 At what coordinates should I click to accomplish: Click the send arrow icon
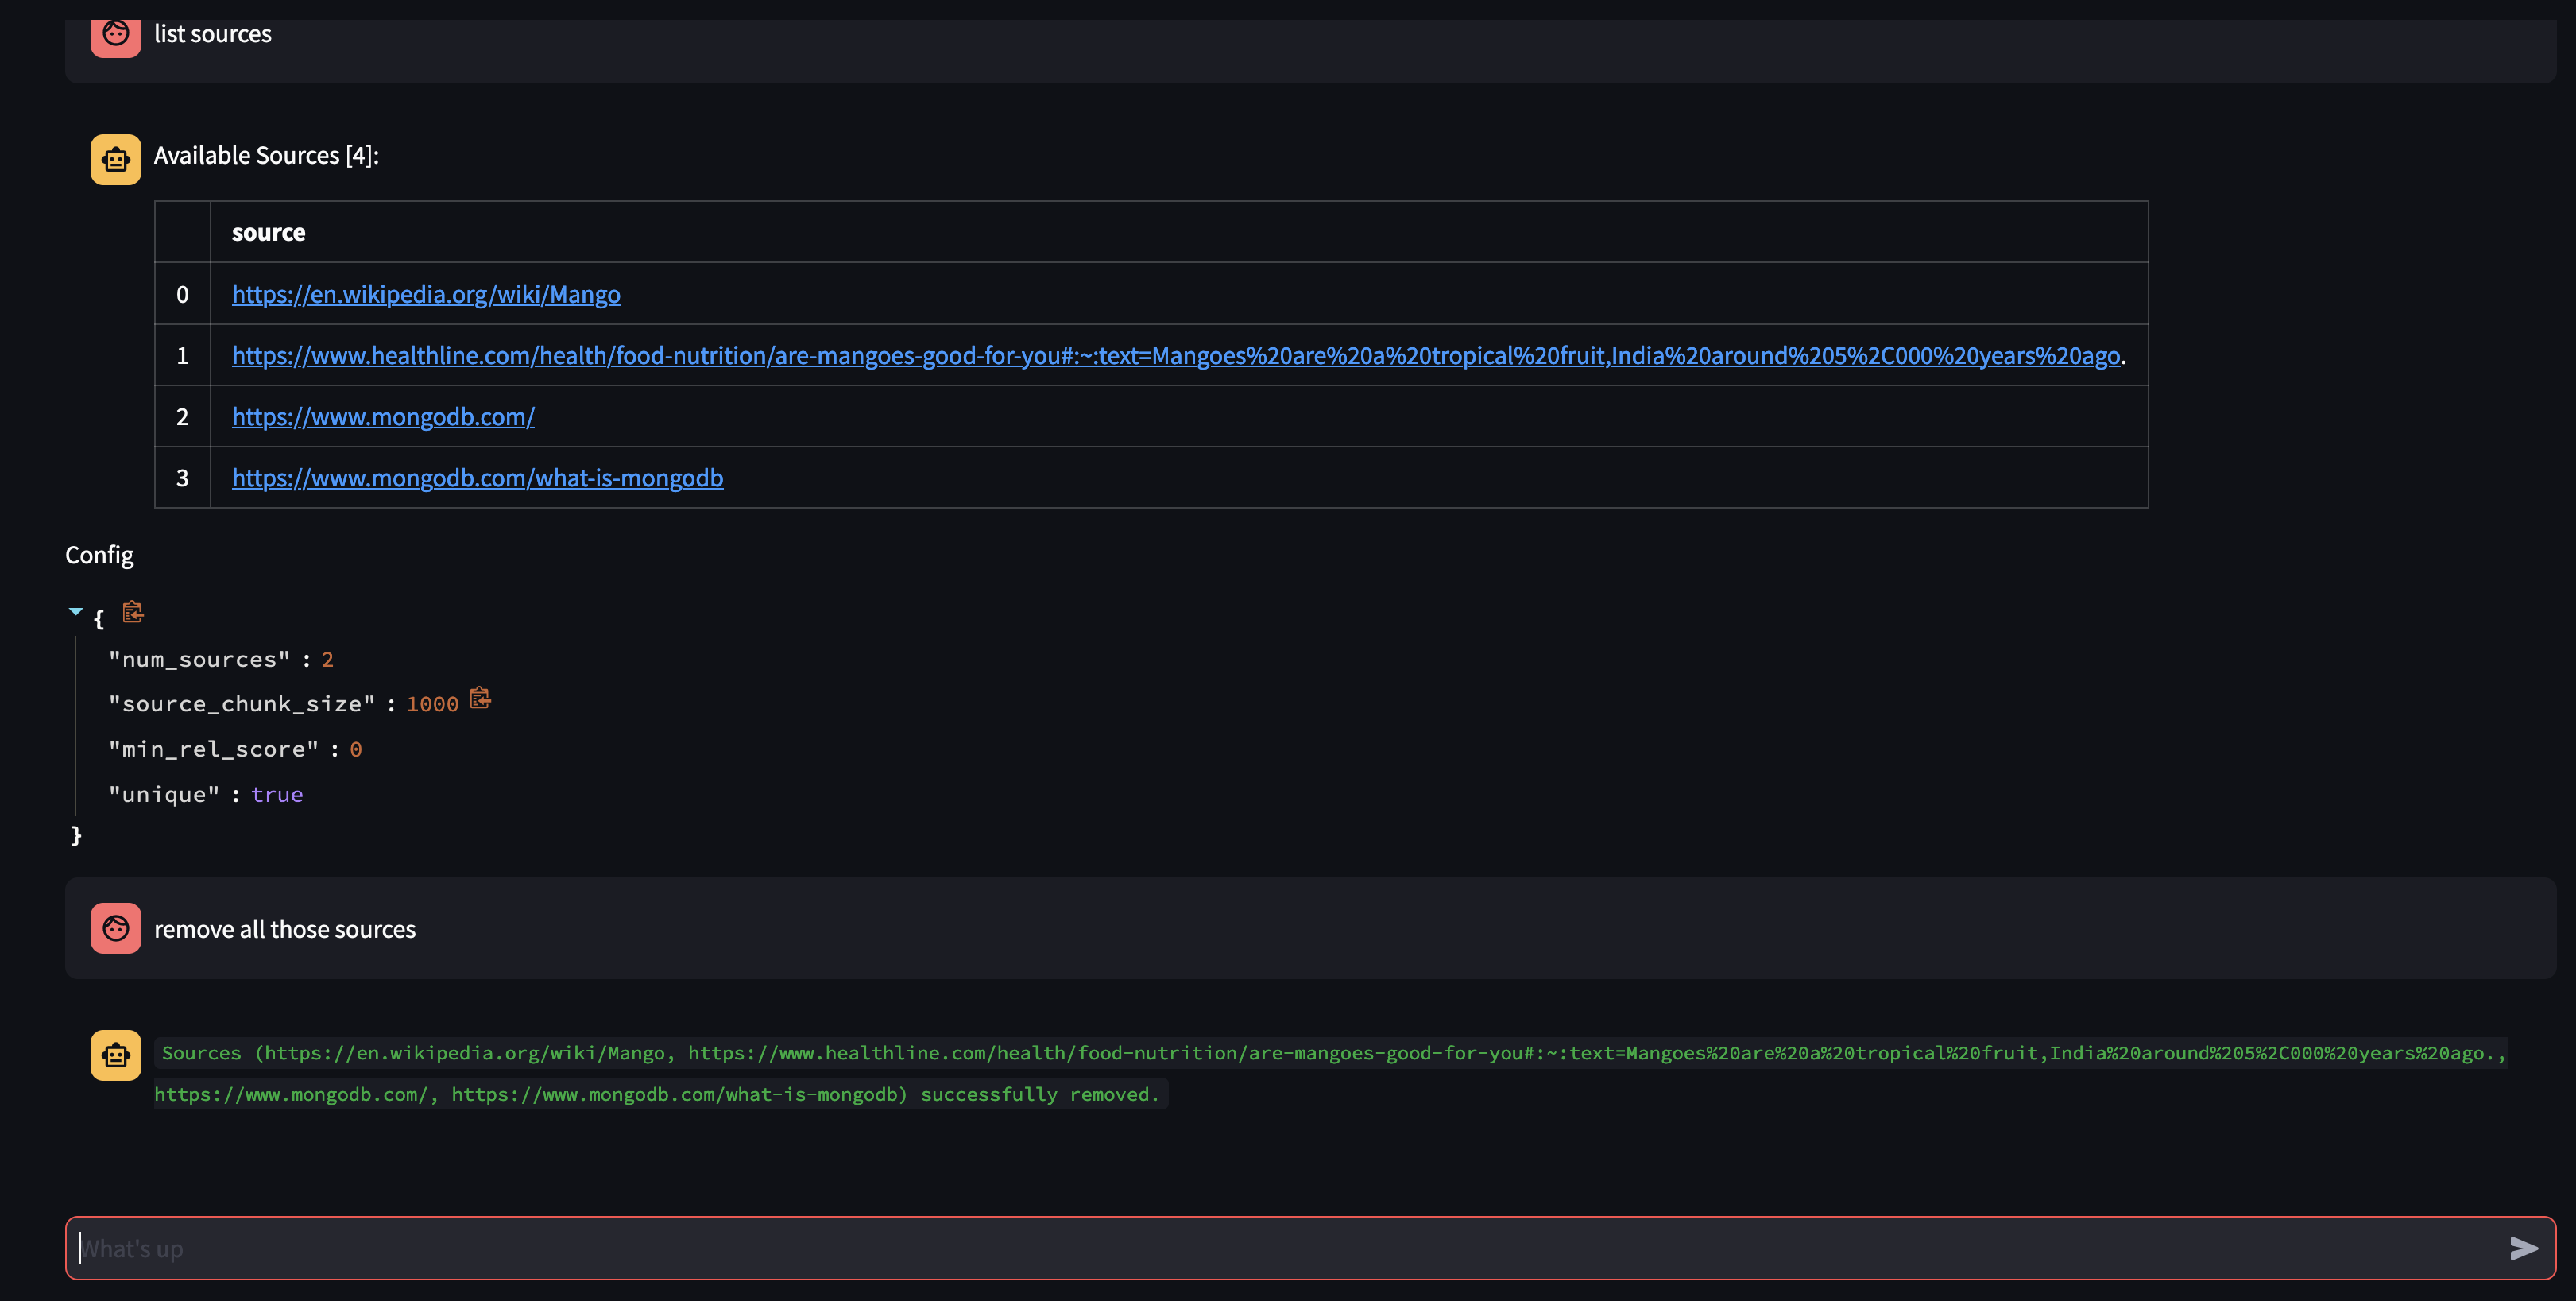[2523, 1248]
